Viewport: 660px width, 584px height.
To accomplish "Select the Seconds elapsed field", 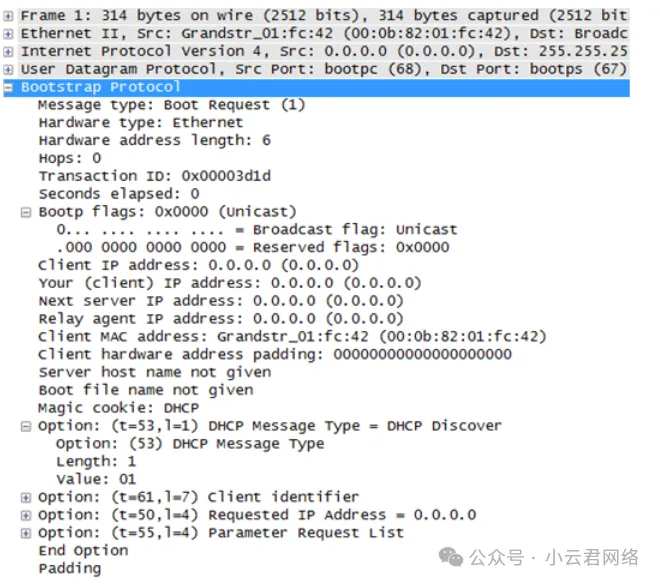I will (118, 194).
